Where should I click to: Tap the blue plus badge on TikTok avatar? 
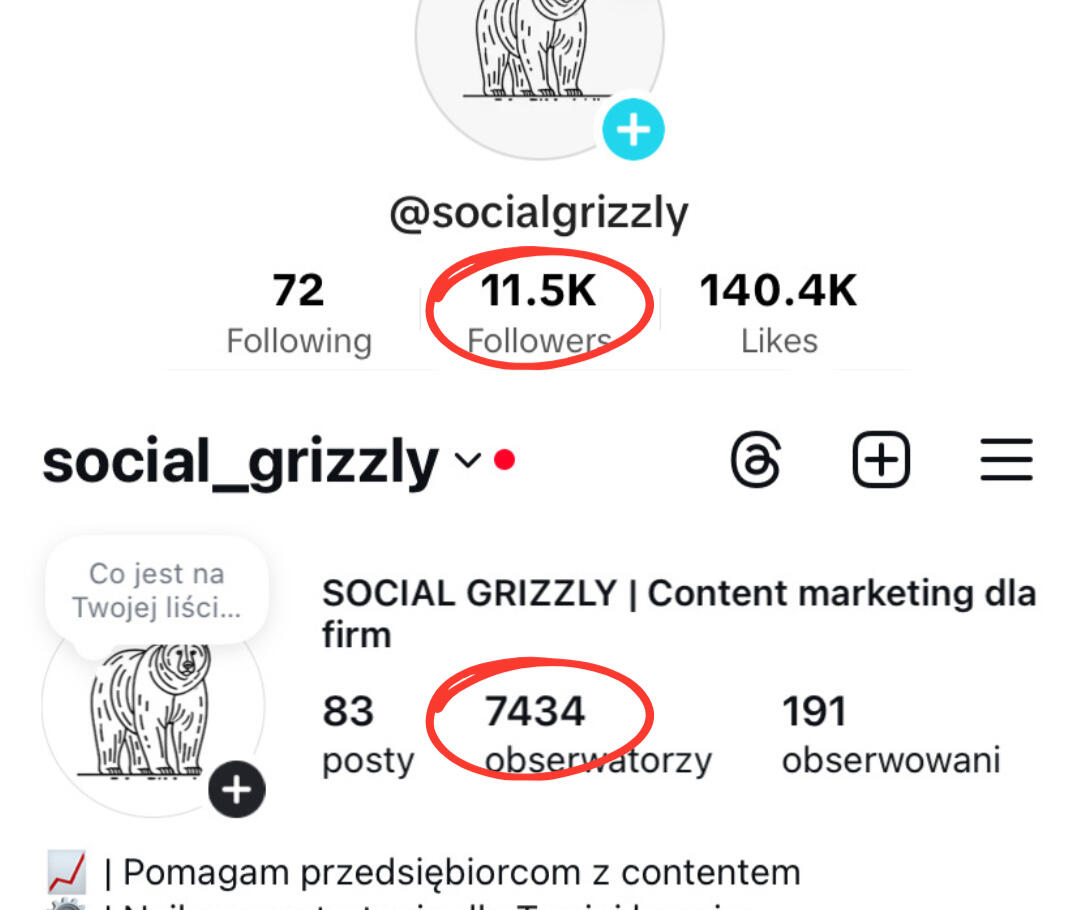point(633,130)
